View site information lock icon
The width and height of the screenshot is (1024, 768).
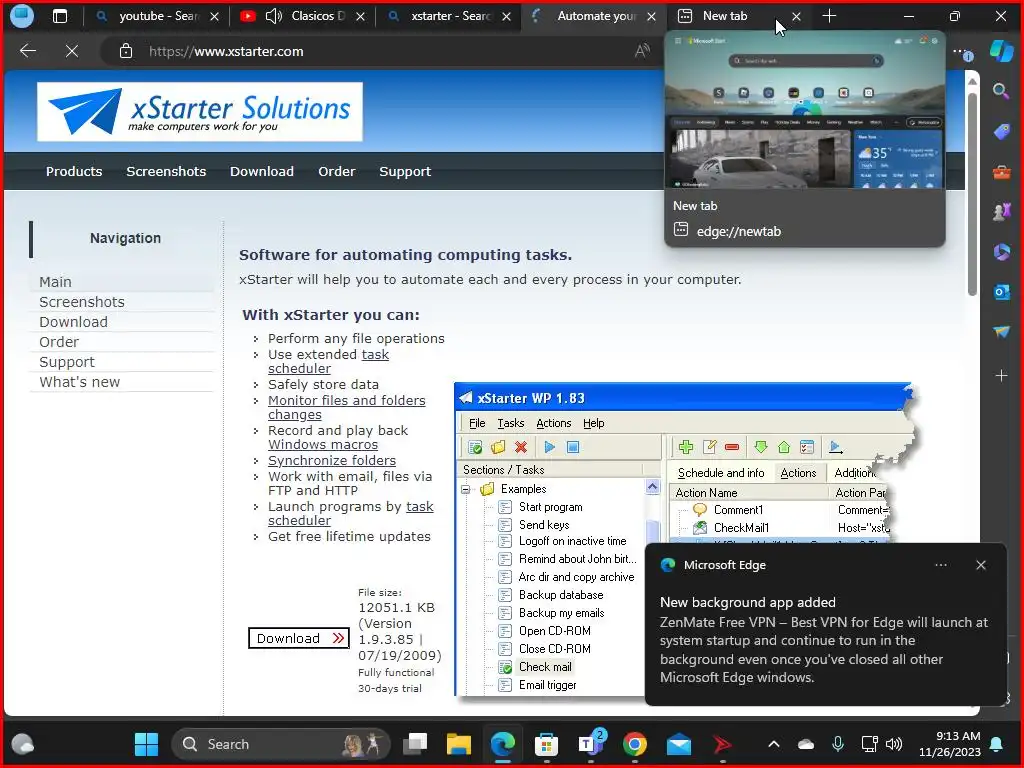[x=126, y=51]
